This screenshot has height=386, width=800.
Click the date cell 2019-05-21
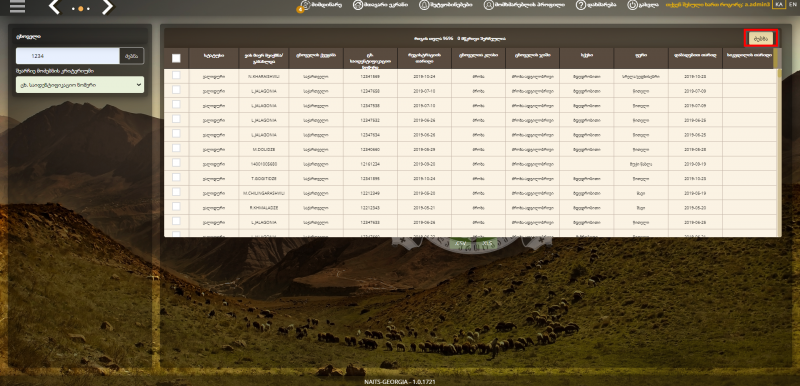(x=424, y=208)
